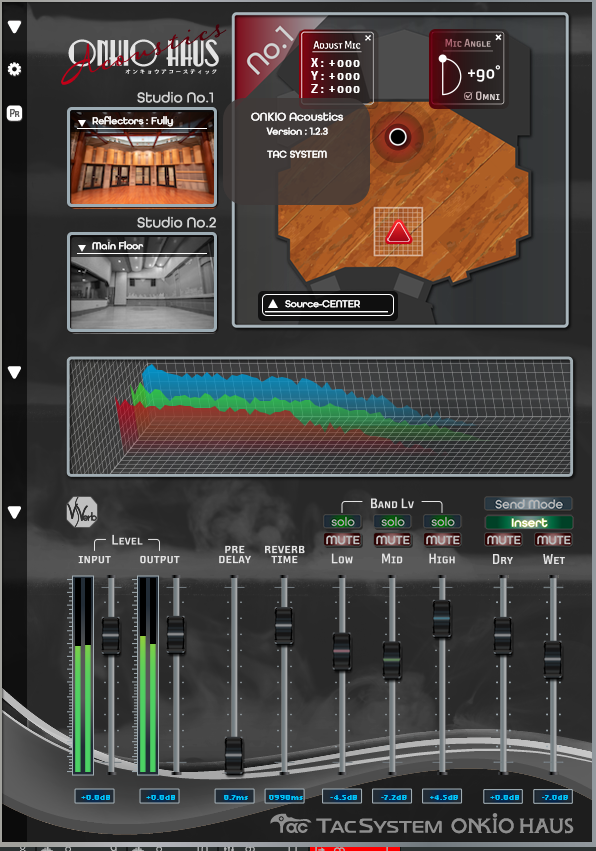This screenshot has height=851, width=596.
Task: Click the Pre Delay fader knob
Action: (x=234, y=755)
